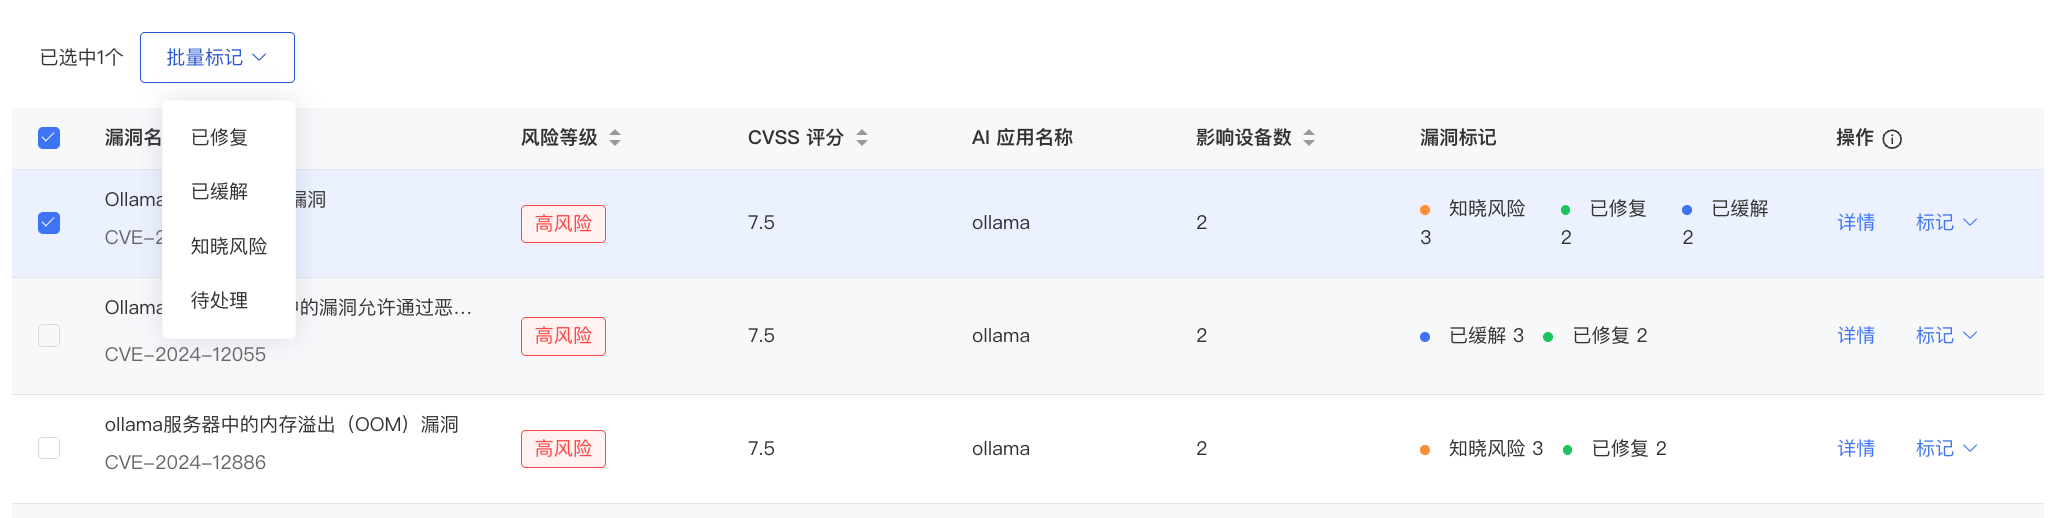The image size is (2060, 518).
Task: Sort by 风险等级 column arrows
Action: 615,138
